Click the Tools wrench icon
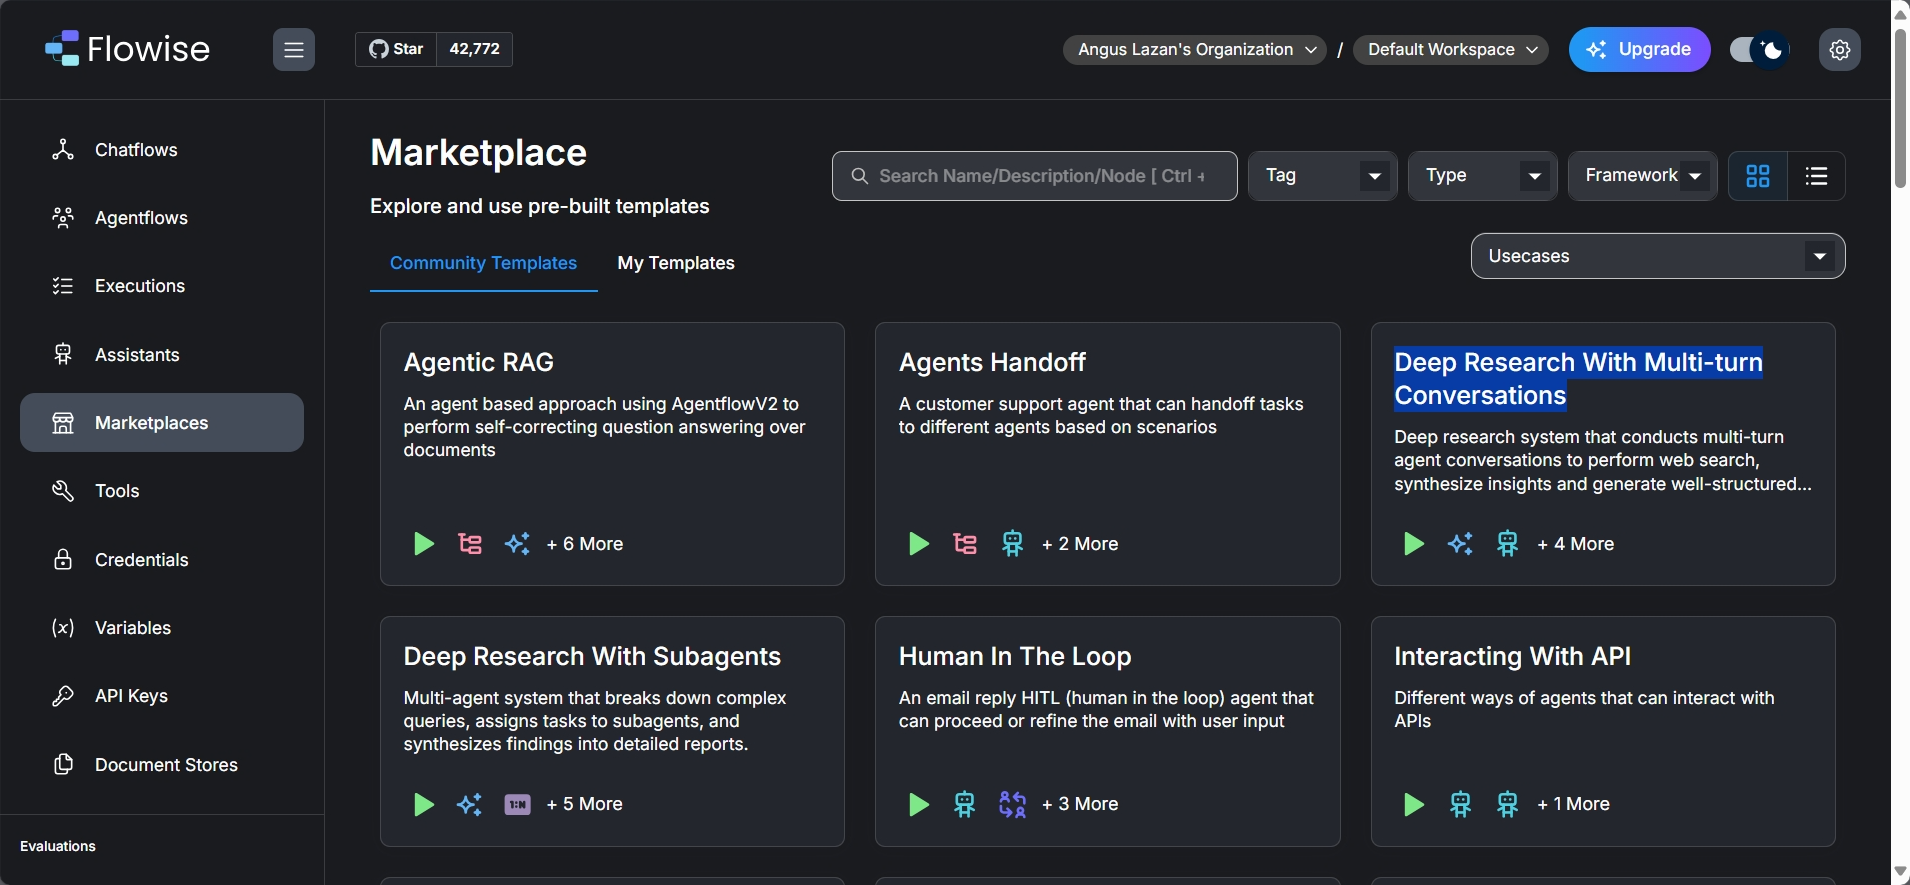Screen dimensions: 1910x885 point(63,491)
